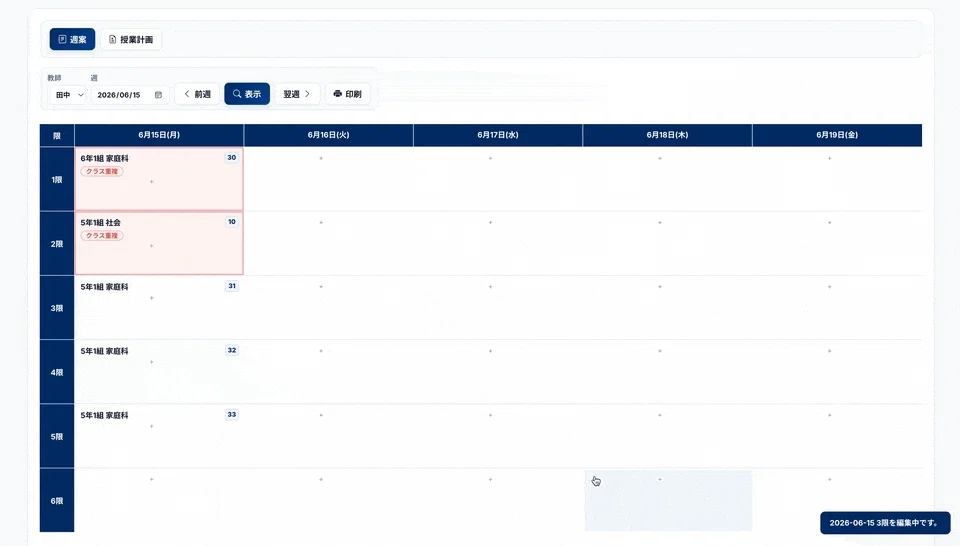Click the number badge 33 in 5限
960x546 pixels.
pos(231,414)
